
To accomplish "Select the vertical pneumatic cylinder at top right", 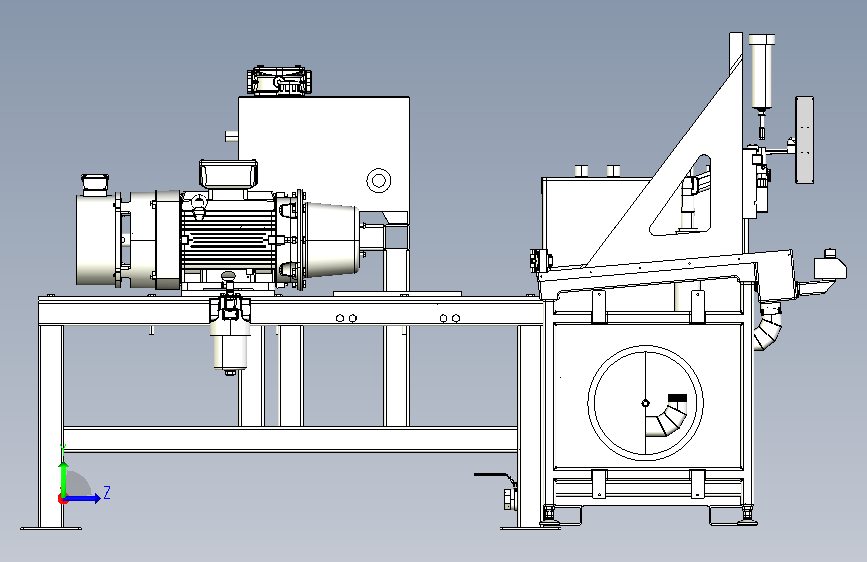I will (x=761, y=72).
